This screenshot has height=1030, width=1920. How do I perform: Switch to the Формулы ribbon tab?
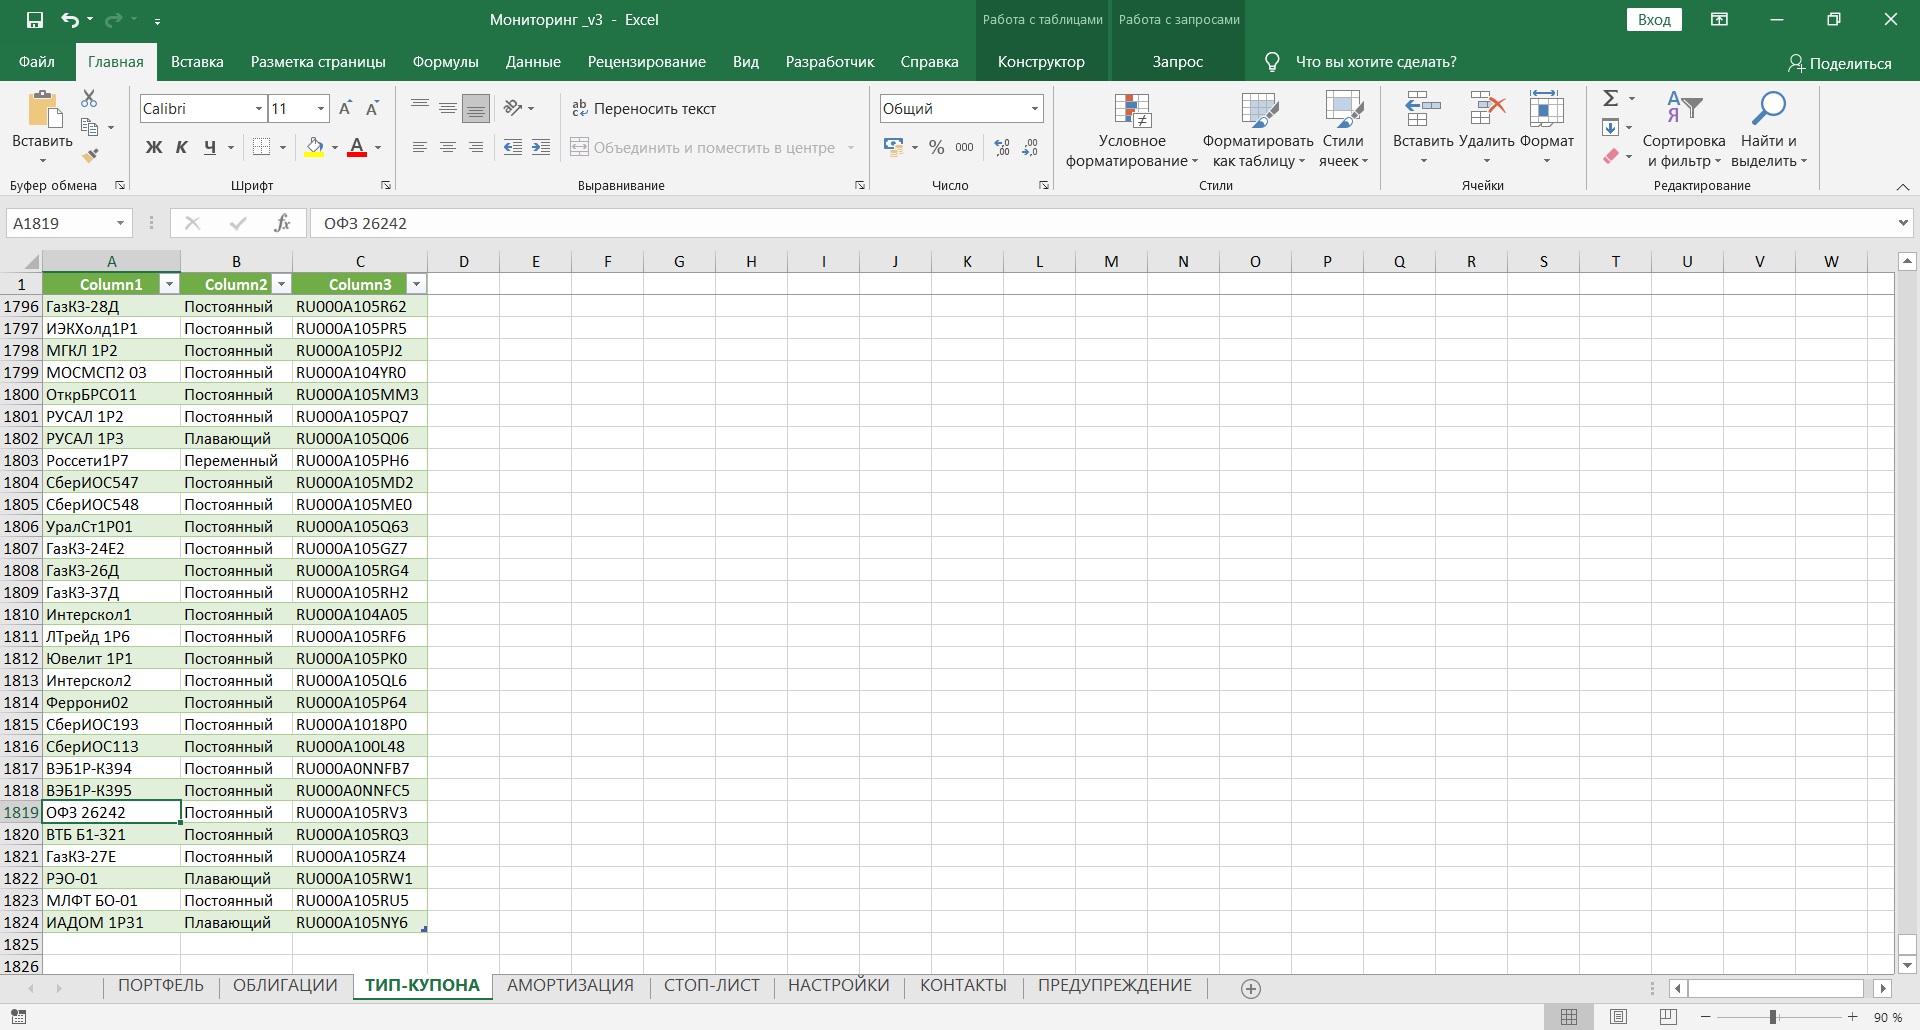[445, 62]
